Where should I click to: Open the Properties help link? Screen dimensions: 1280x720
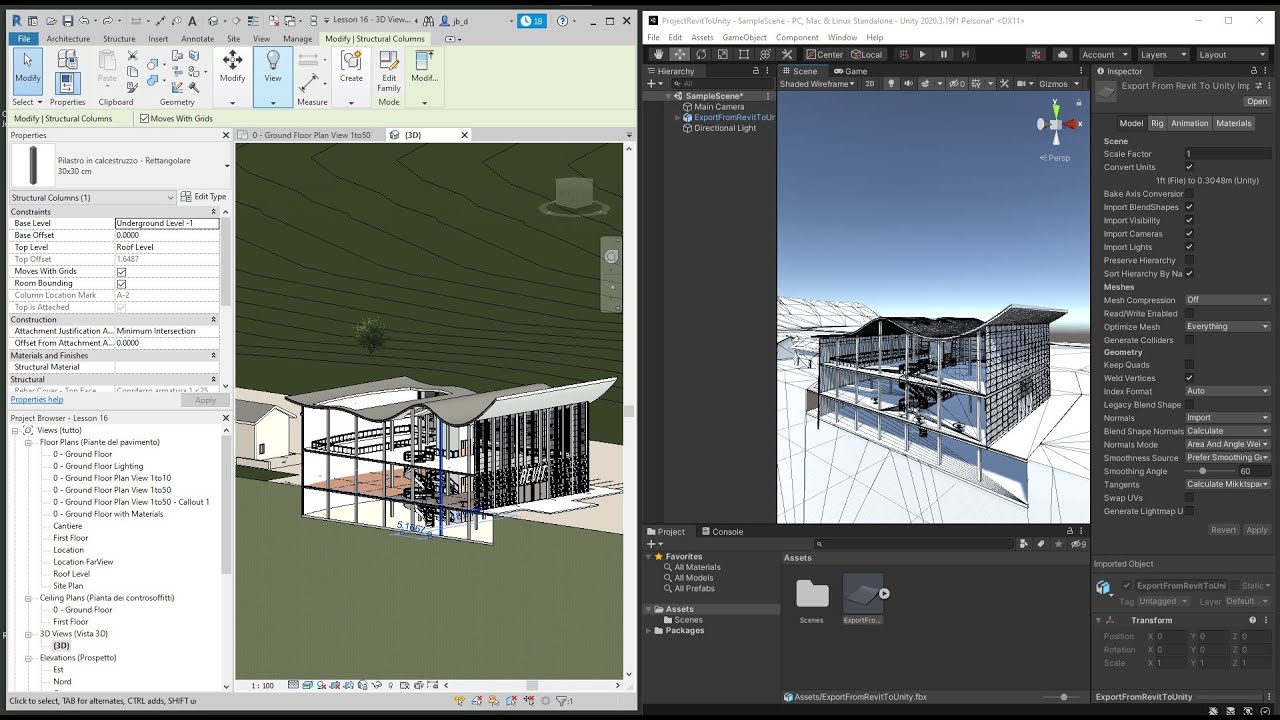point(36,400)
